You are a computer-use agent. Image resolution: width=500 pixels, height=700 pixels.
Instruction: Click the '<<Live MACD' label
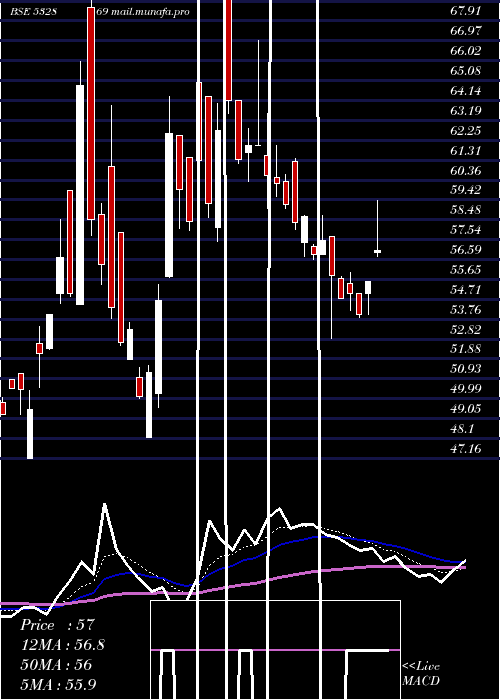(421, 674)
